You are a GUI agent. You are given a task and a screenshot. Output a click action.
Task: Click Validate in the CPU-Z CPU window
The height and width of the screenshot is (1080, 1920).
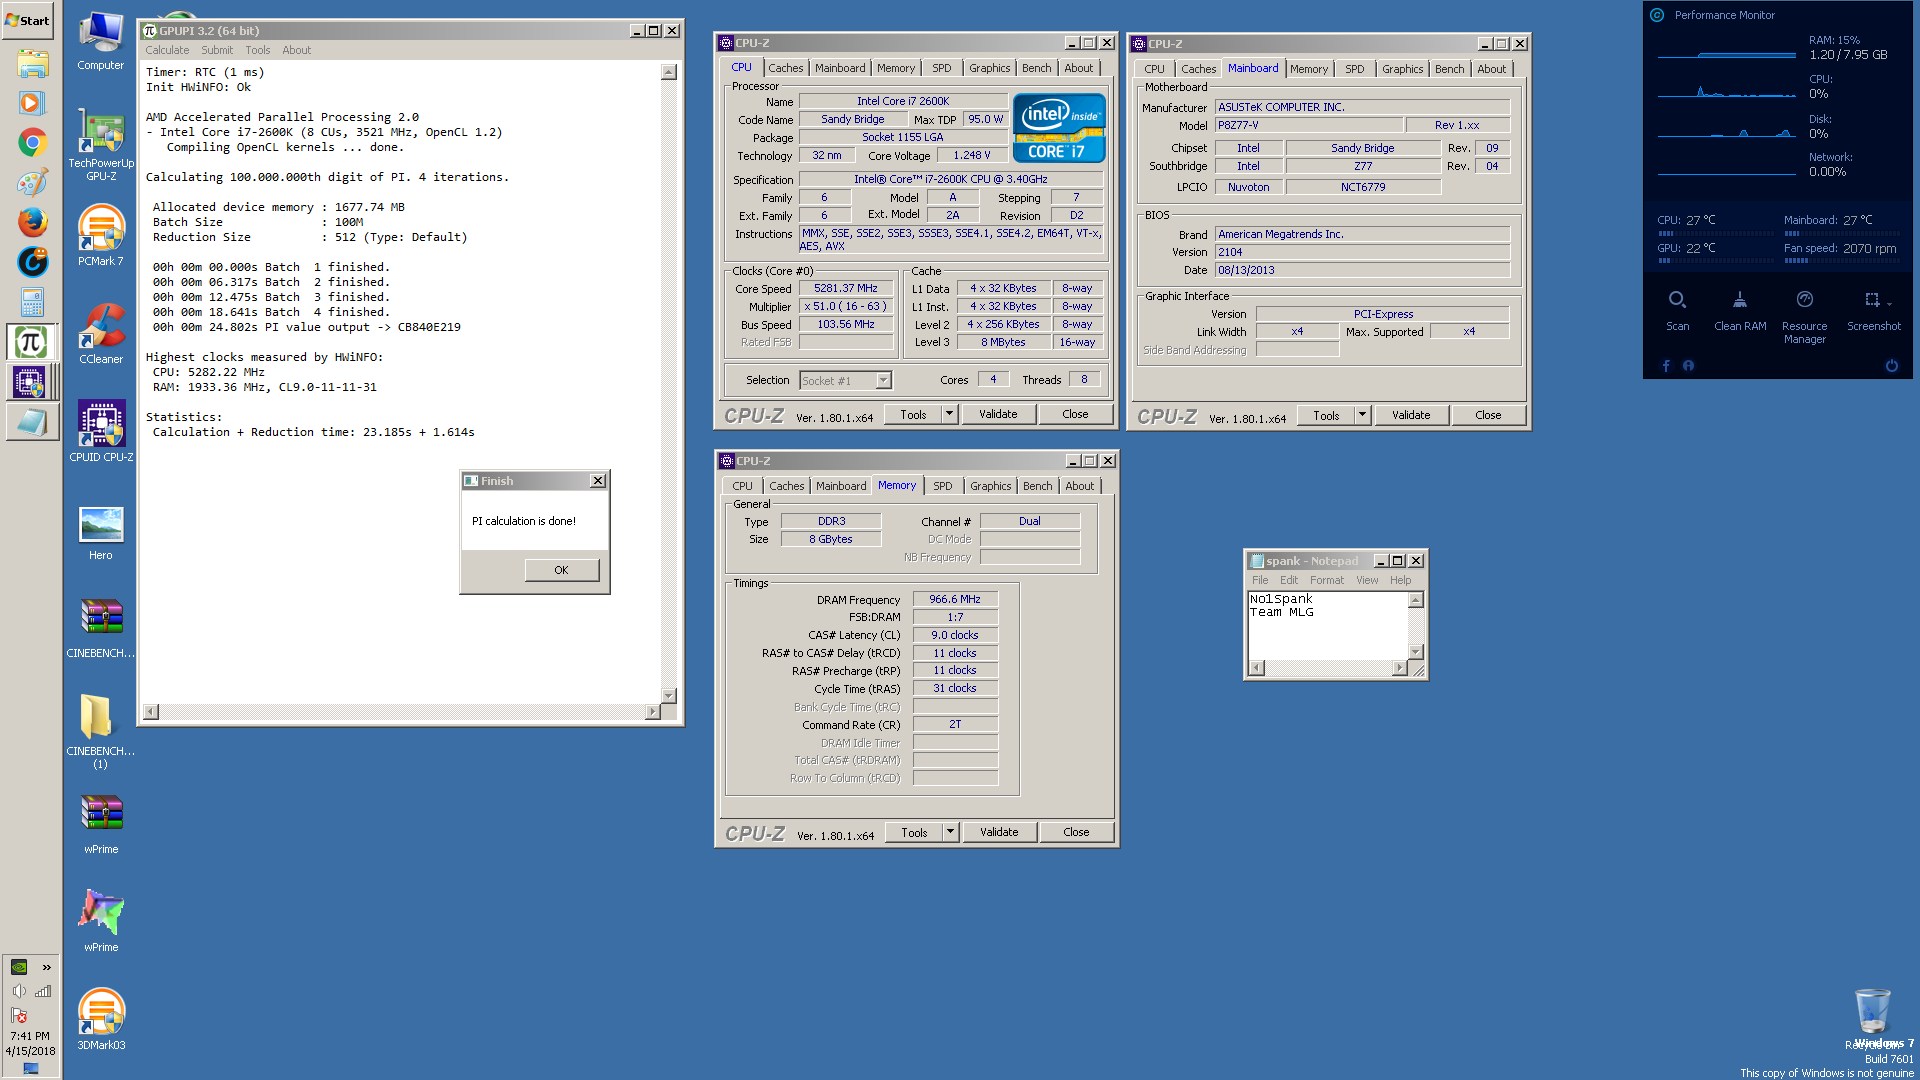[998, 414]
